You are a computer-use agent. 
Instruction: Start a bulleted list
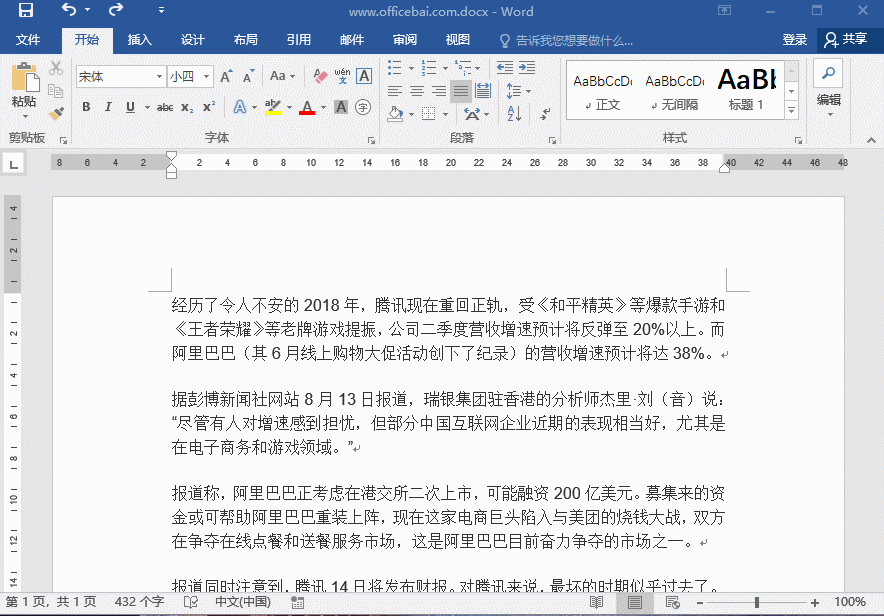point(395,68)
